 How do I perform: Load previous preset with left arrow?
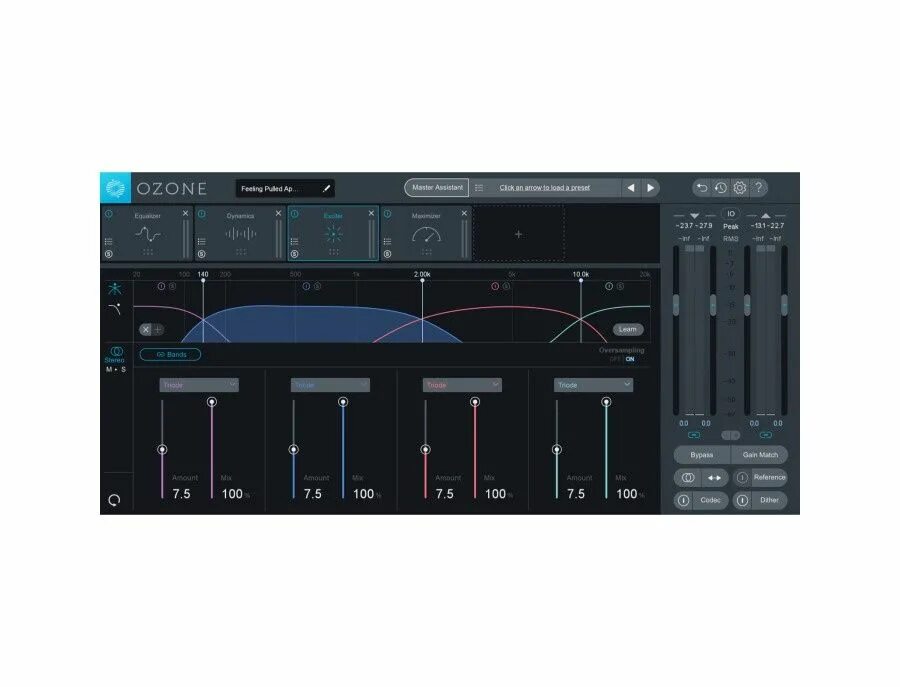pyautogui.click(x=631, y=188)
